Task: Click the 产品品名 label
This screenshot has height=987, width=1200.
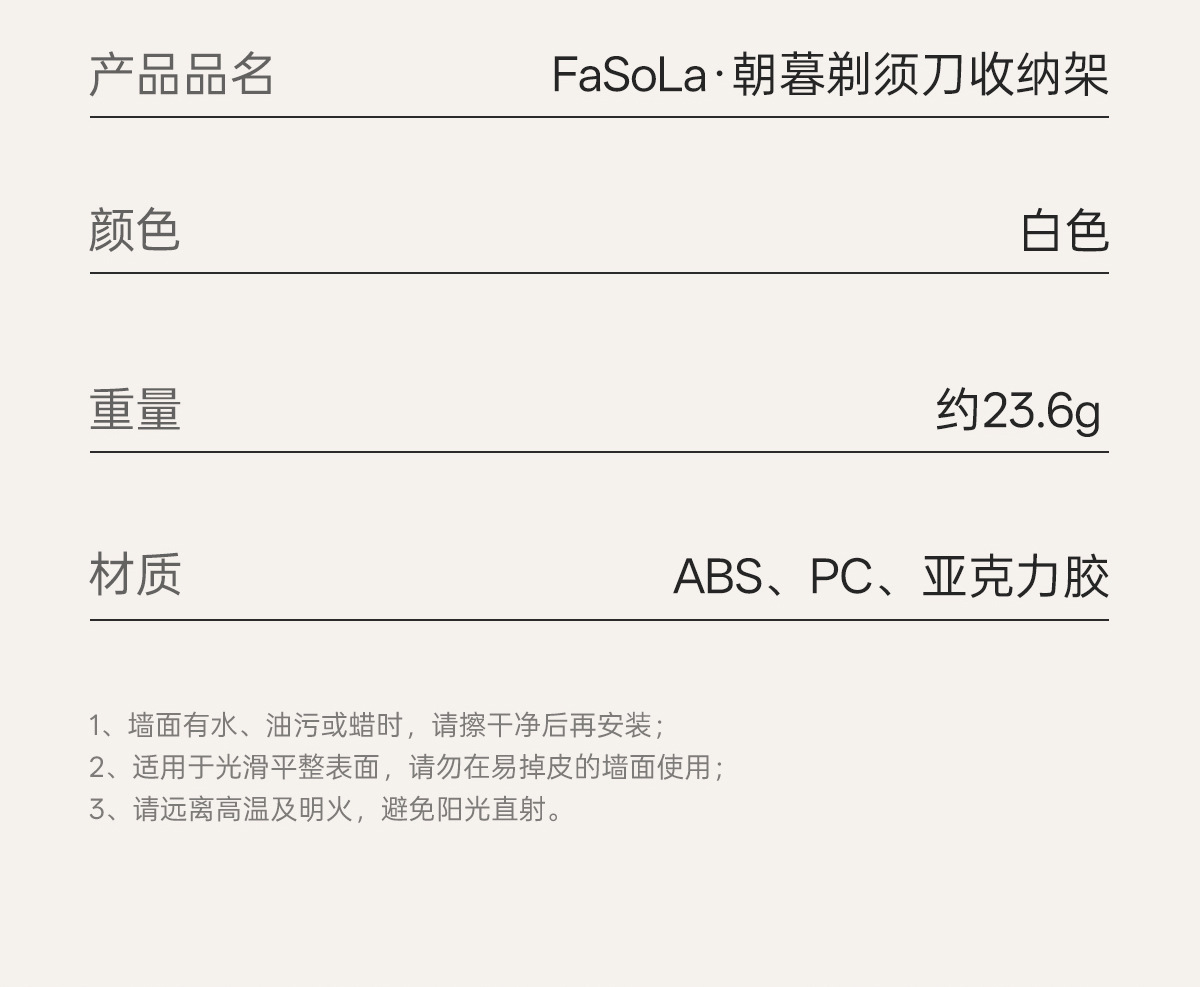Action: point(181,75)
